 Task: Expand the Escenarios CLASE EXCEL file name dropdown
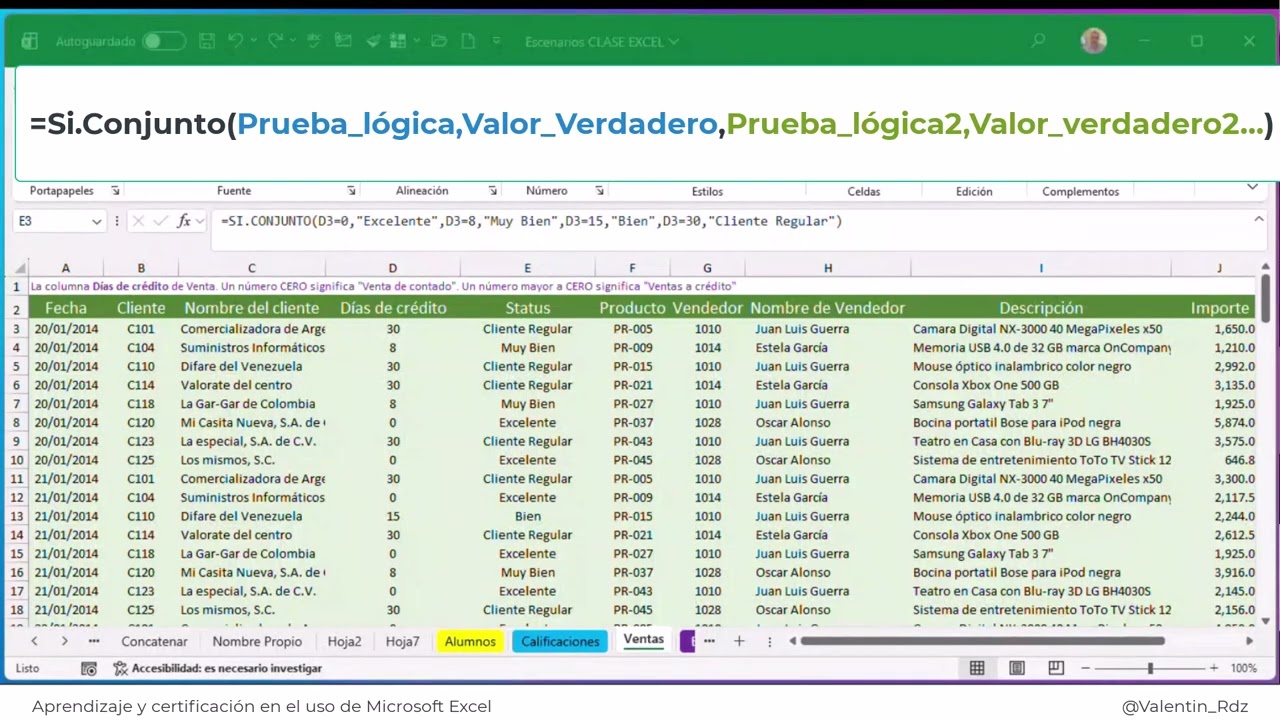pyautogui.click(x=673, y=42)
